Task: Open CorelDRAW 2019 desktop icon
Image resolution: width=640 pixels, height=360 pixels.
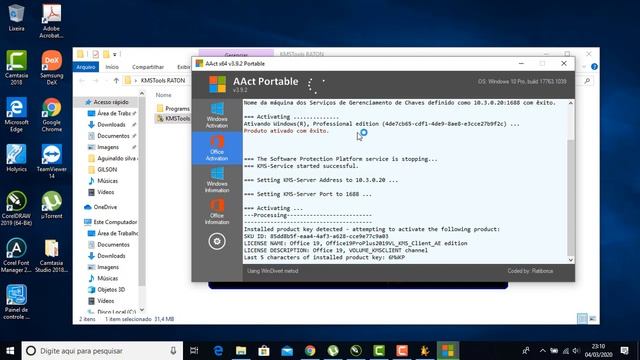Action: pos(16,208)
